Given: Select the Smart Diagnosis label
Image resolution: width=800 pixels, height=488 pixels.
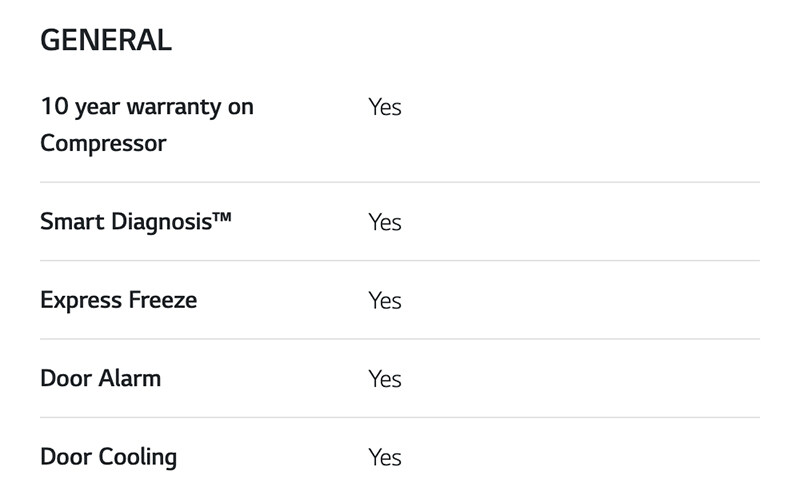Looking at the screenshot, I should click(135, 221).
